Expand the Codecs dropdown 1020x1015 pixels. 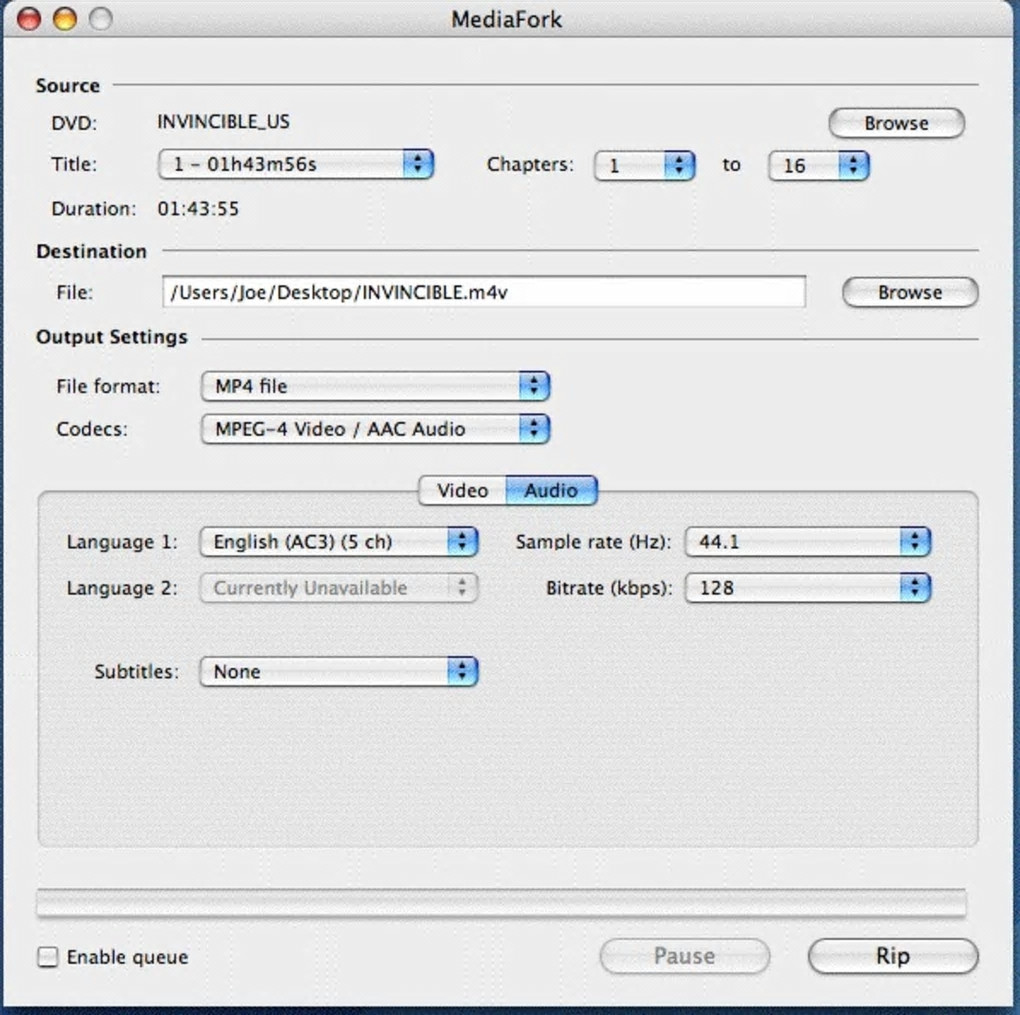(375, 429)
